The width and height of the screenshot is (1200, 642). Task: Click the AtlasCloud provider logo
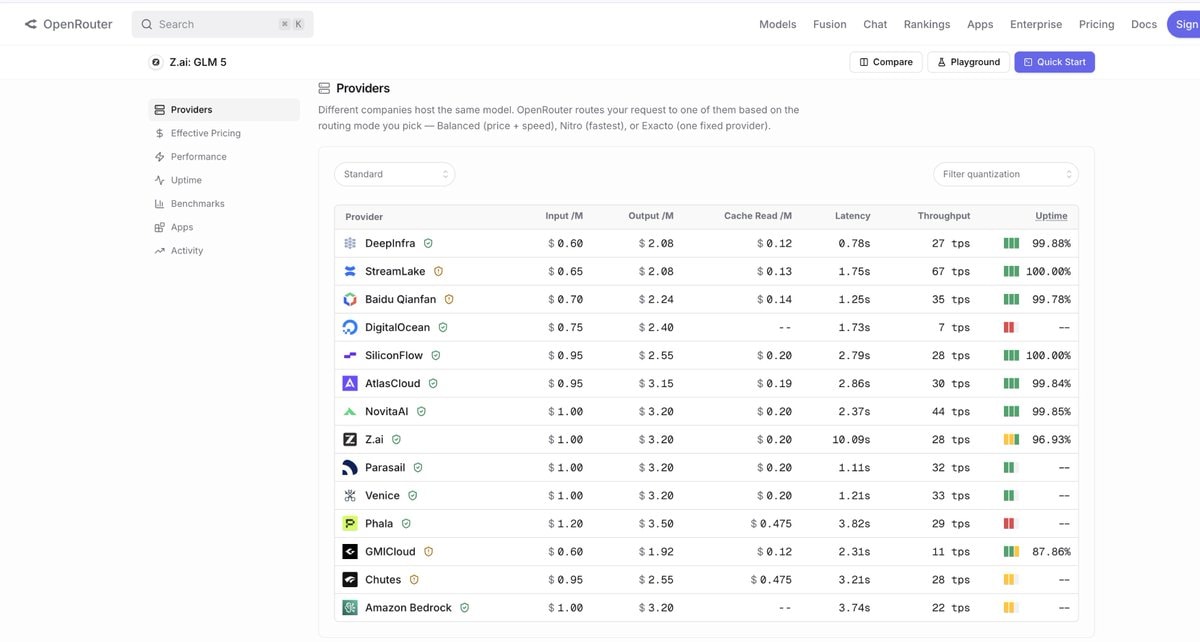pos(350,383)
